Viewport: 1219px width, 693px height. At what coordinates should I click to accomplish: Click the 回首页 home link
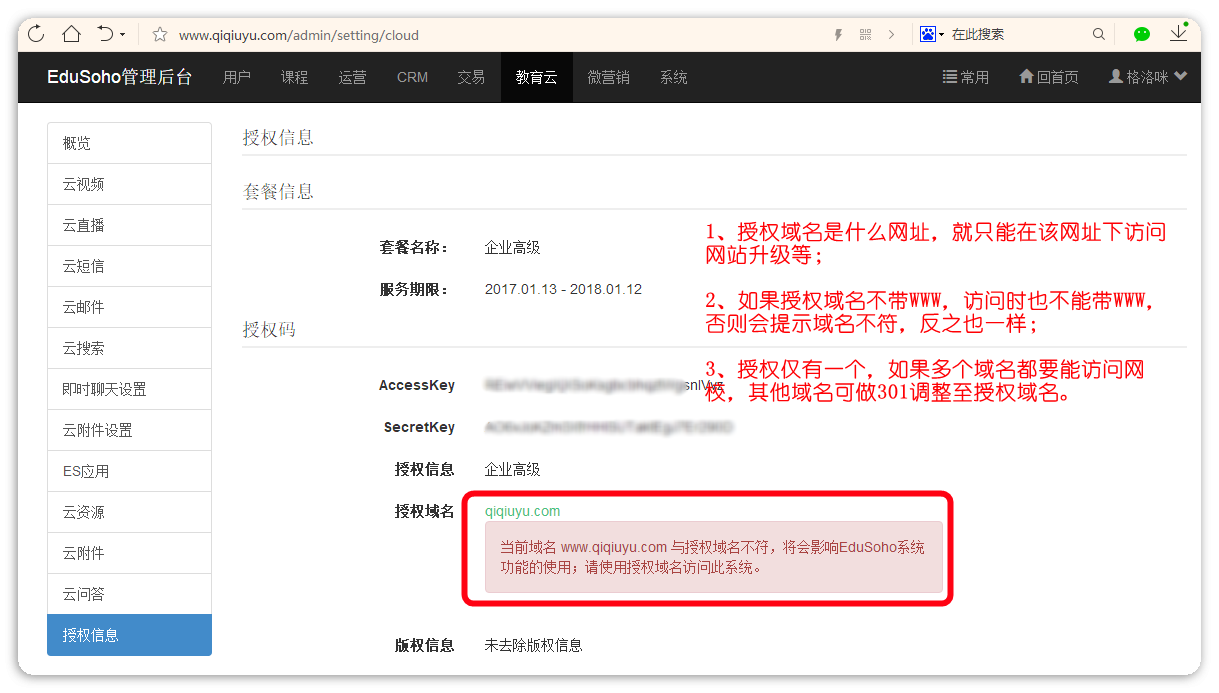[x=1048, y=77]
